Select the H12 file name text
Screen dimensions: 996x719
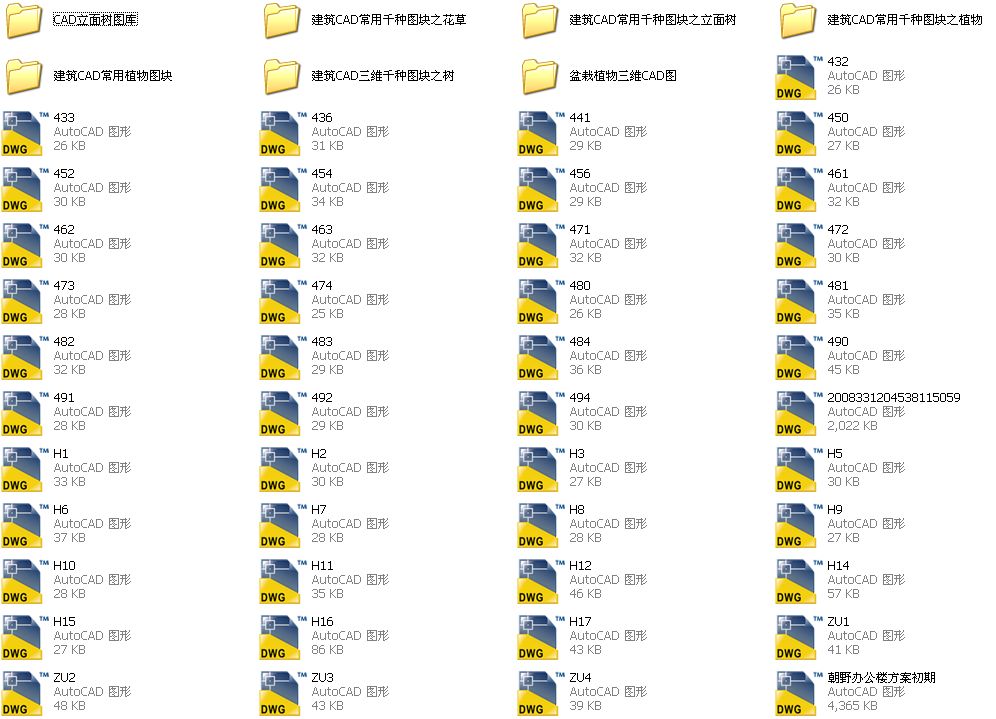tap(580, 566)
